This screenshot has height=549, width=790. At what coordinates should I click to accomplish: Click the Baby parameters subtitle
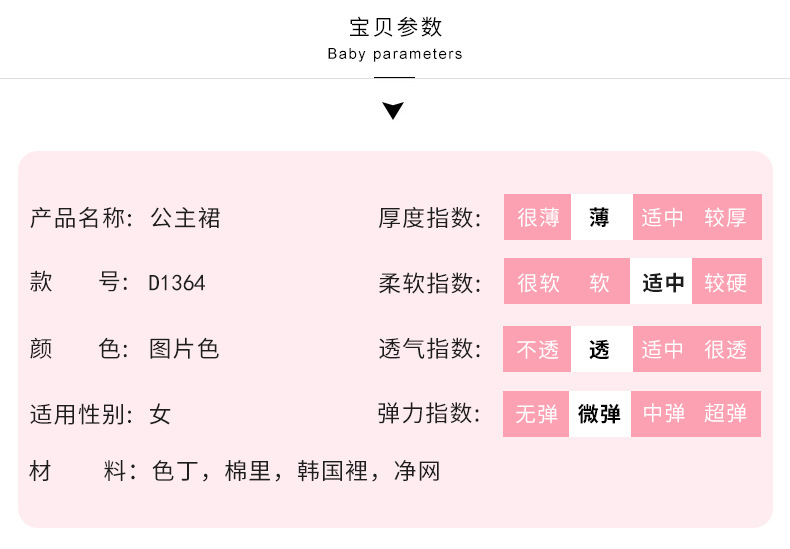pos(395,54)
